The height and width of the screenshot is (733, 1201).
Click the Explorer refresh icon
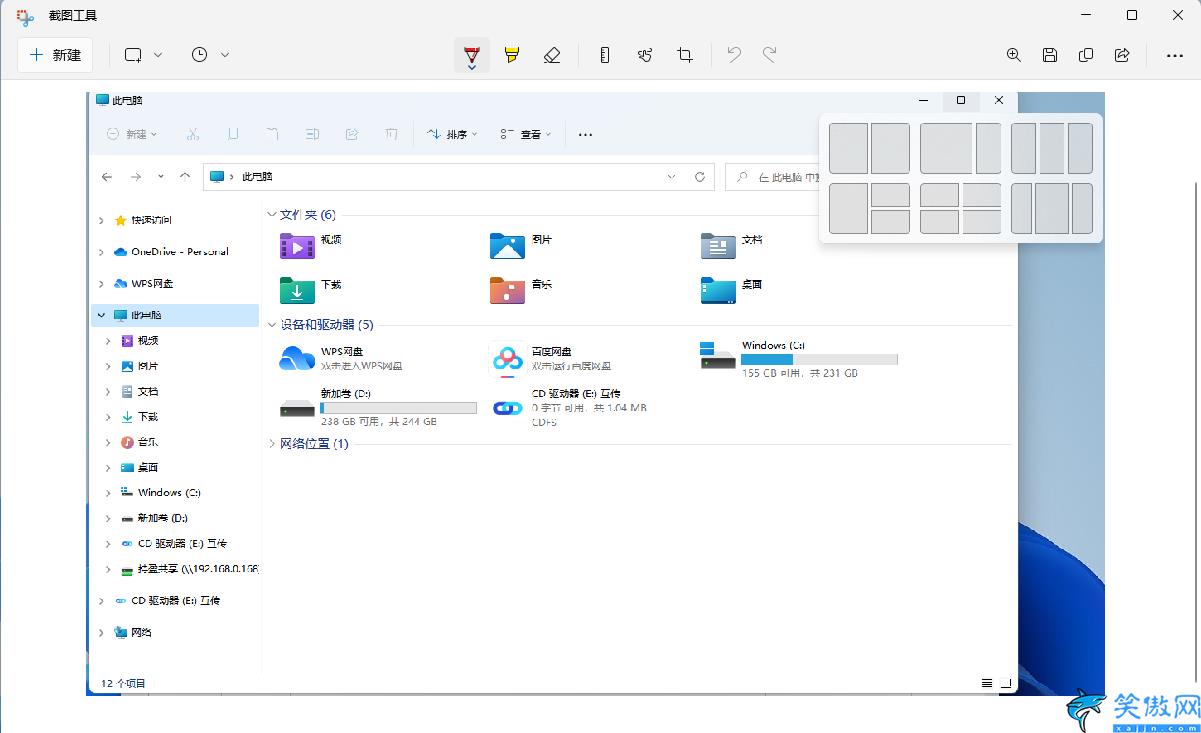[700, 176]
